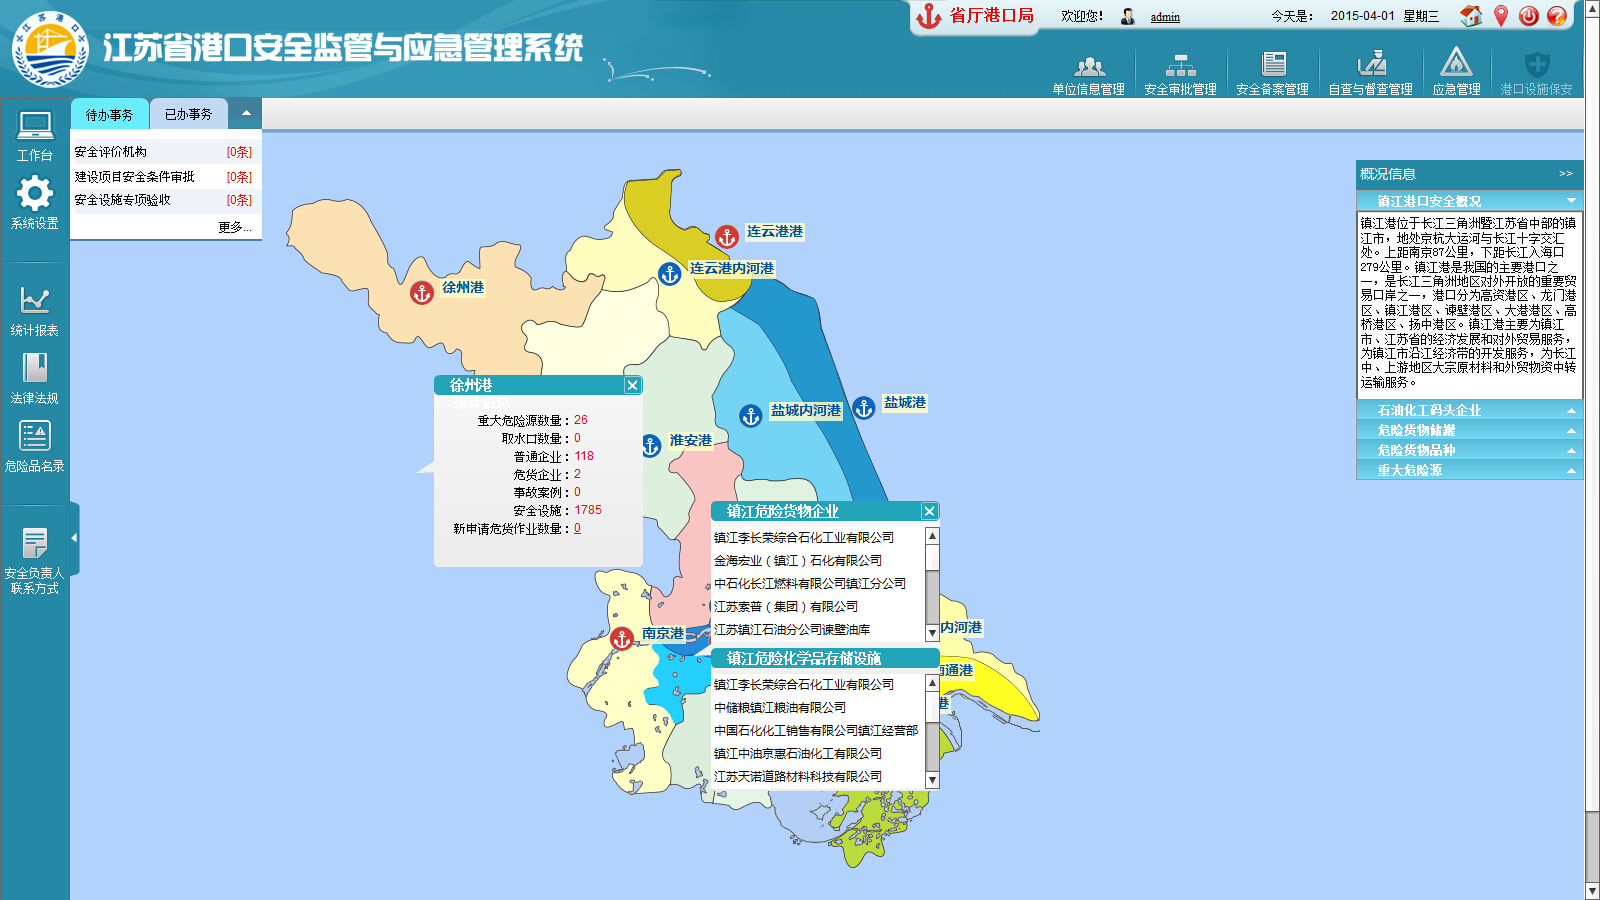The width and height of the screenshot is (1600, 900).
Task: Open the 工作台 workbench icon
Action: [x=35, y=128]
